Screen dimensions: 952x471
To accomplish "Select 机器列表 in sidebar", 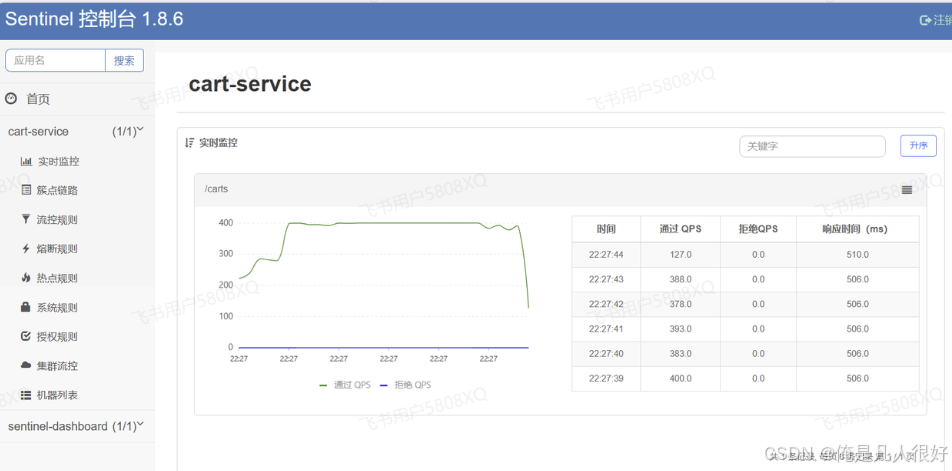I will click(58, 395).
